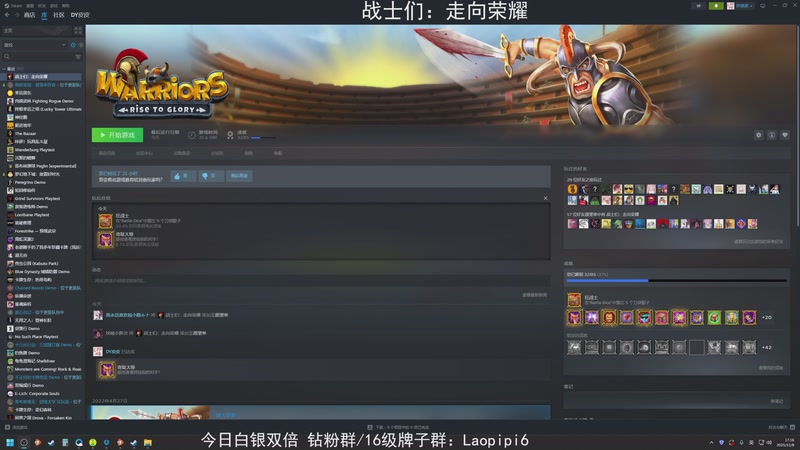Click new note link in notes panel
Image resolution: width=800 pixels, height=450 pixels.
(777, 402)
